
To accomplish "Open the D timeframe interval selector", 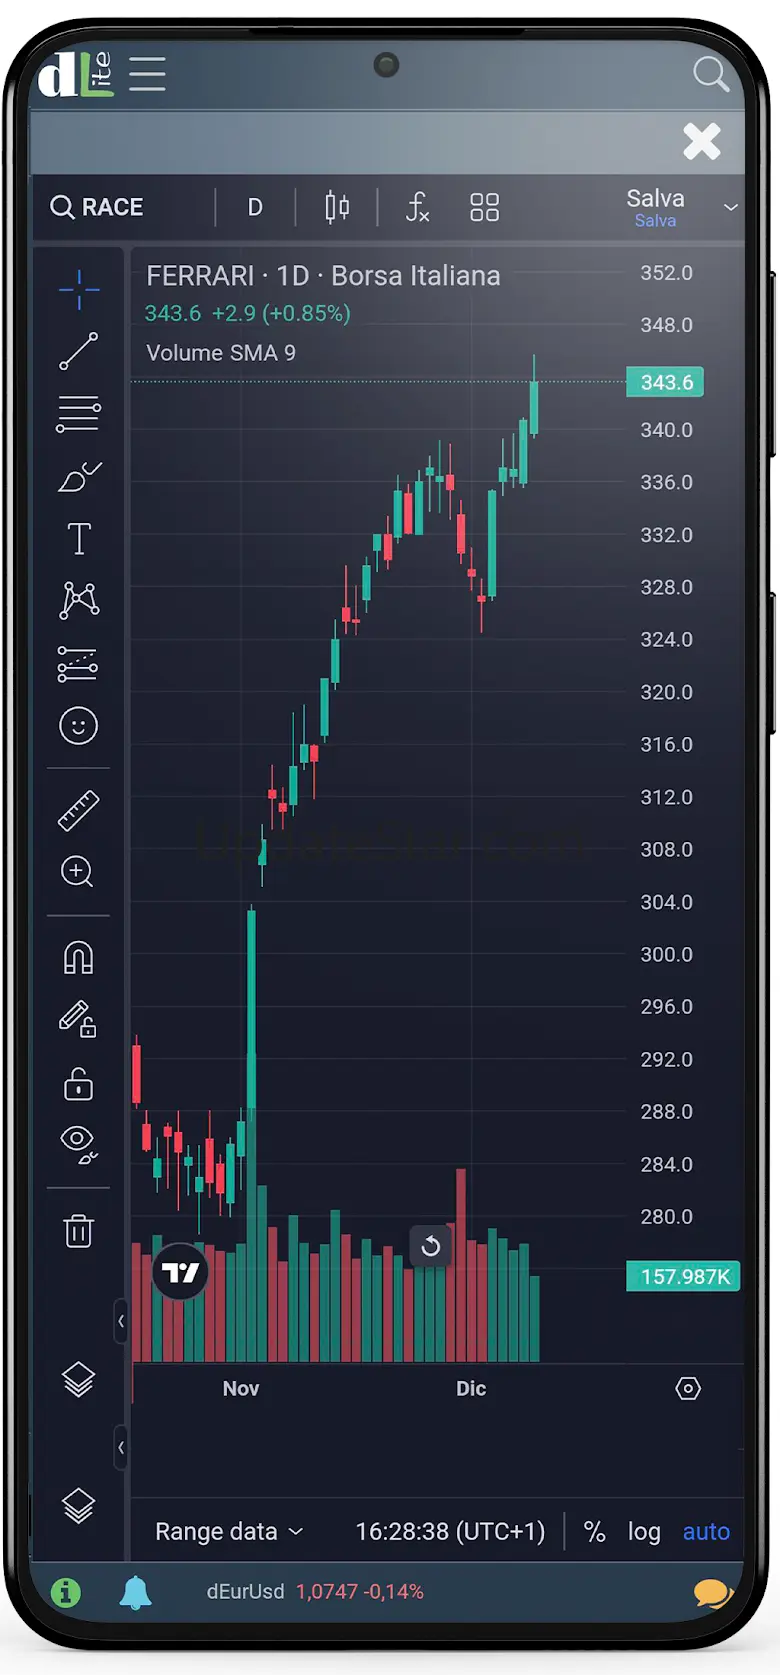I will point(255,207).
